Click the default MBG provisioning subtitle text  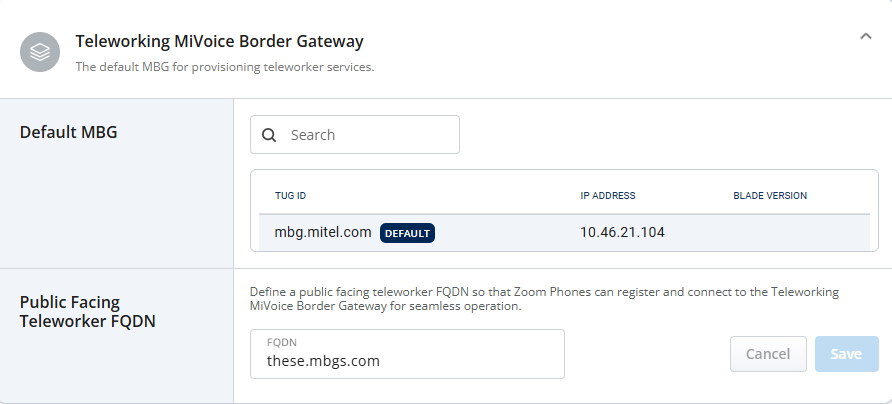click(225, 67)
